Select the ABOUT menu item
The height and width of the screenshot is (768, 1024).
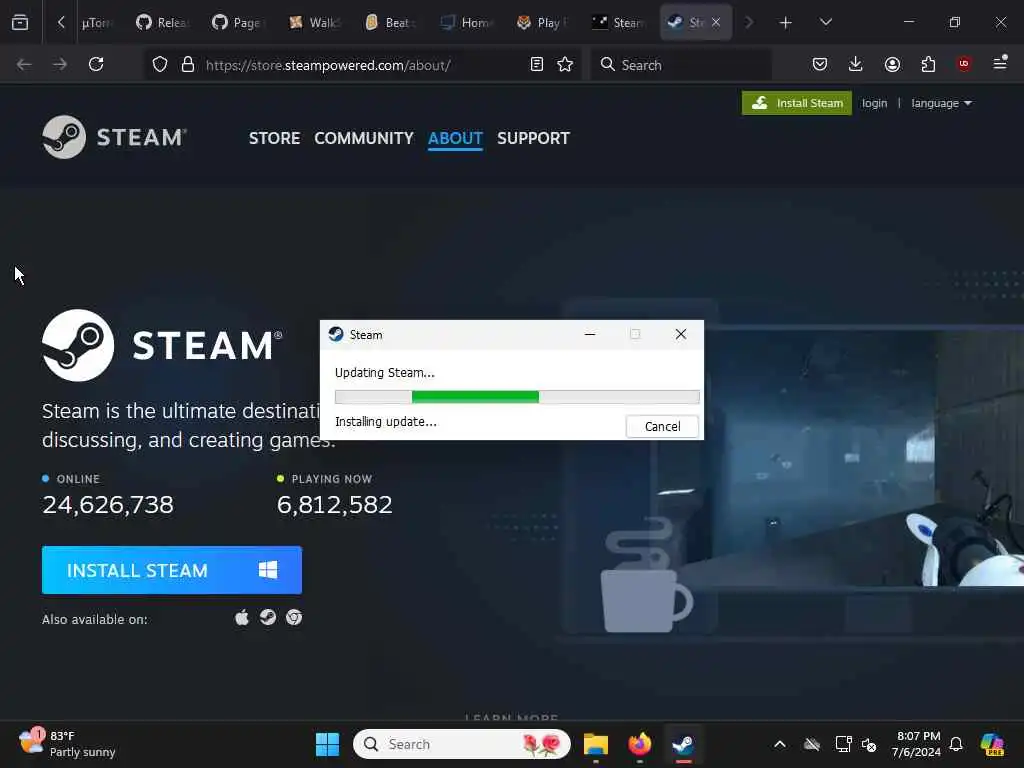(455, 138)
